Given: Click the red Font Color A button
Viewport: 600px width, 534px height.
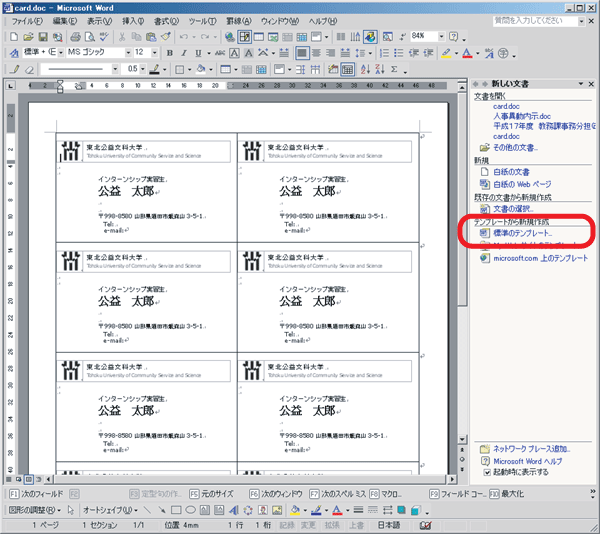Looking at the screenshot, I should (467, 53).
